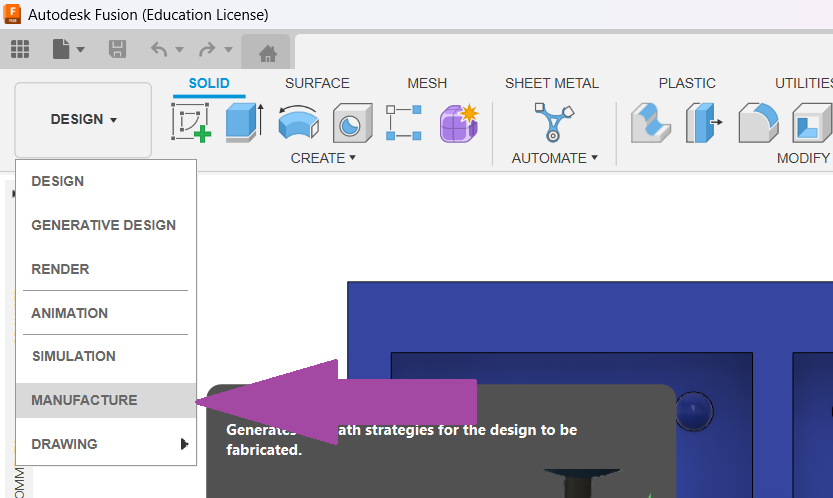Expand the CREATE dropdown menu
This screenshot has width=833, height=498.
tap(323, 158)
